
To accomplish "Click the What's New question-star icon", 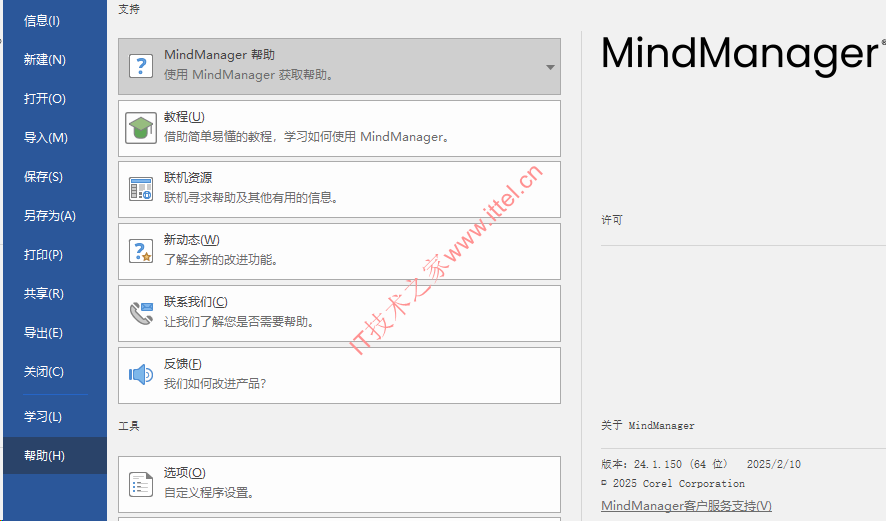I will point(141,251).
